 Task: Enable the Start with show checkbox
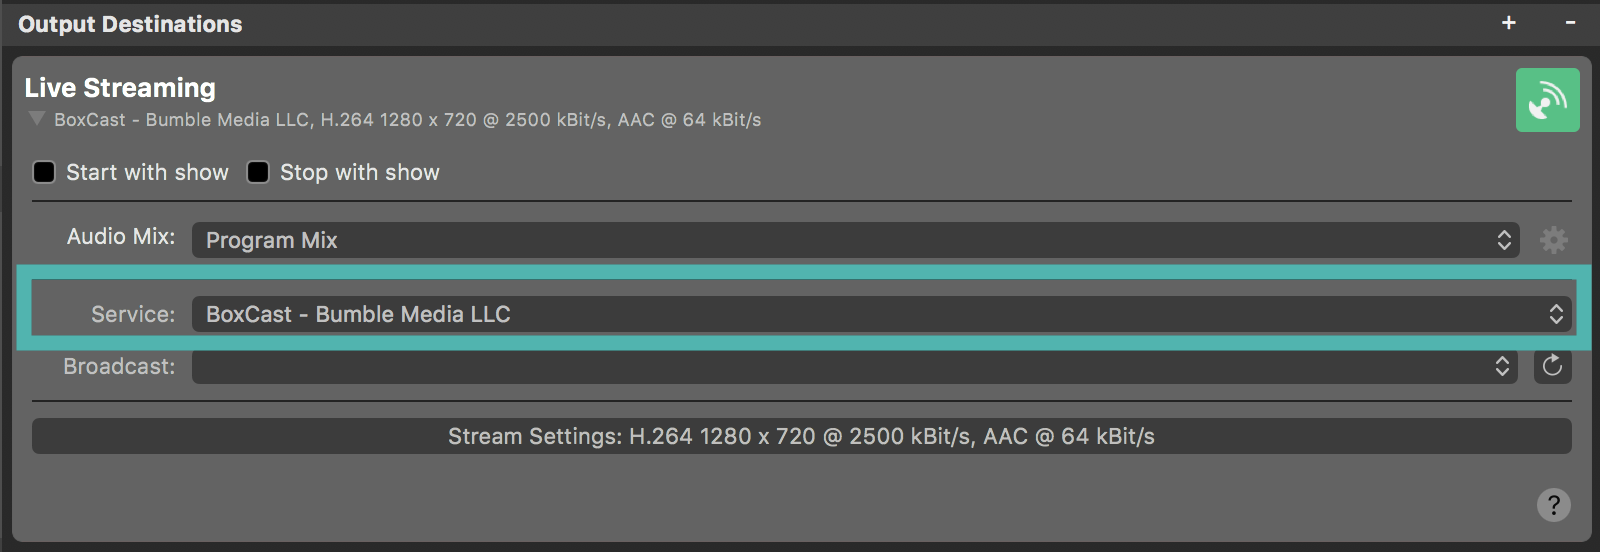tap(44, 172)
